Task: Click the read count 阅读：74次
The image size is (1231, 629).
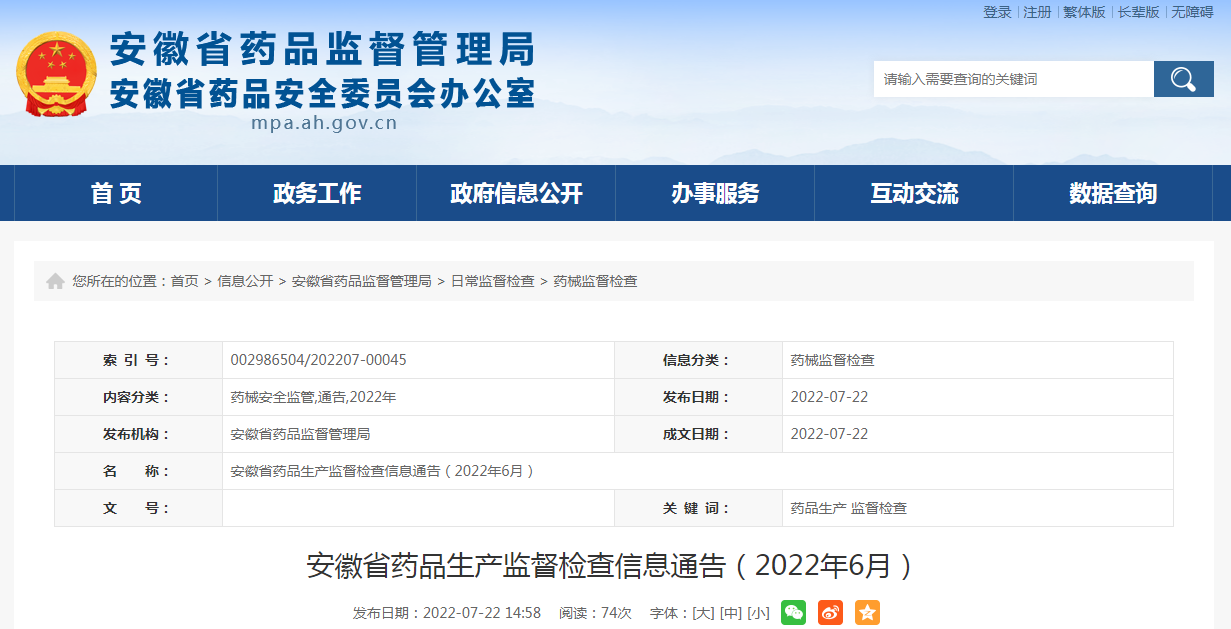Action: pos(595,613)
